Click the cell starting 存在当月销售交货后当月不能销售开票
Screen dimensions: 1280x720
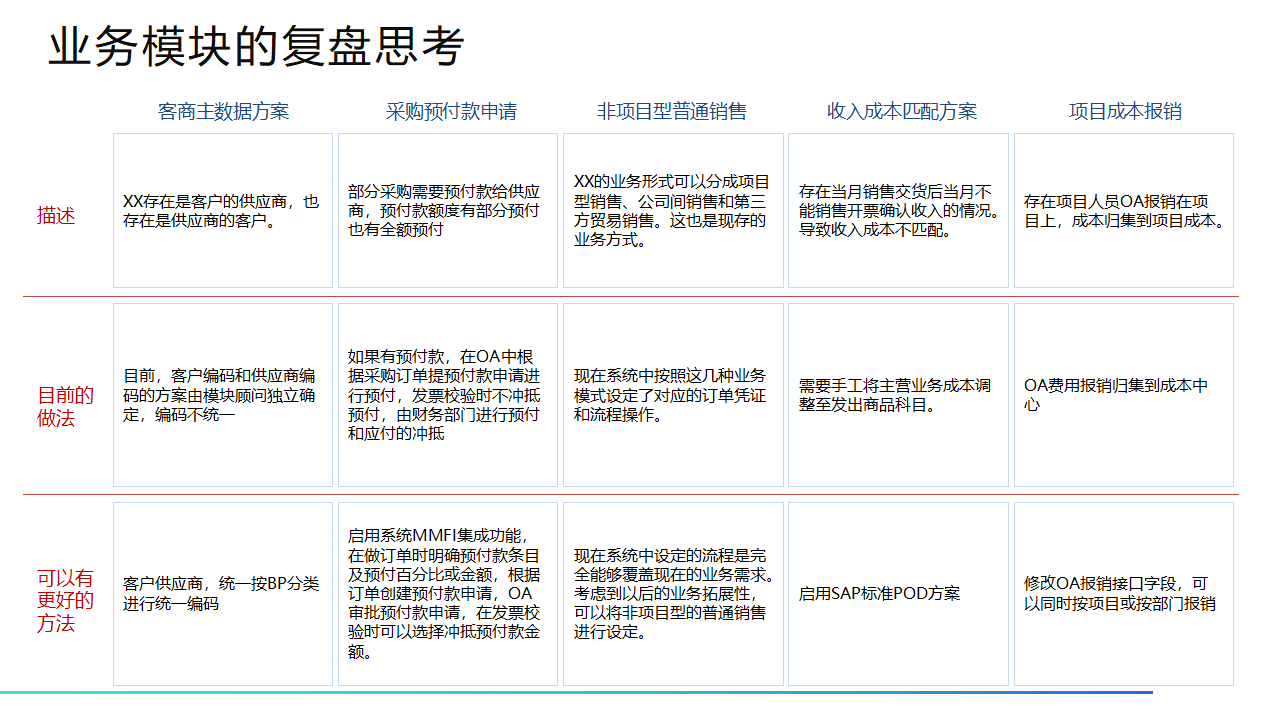tap(899, 211)
